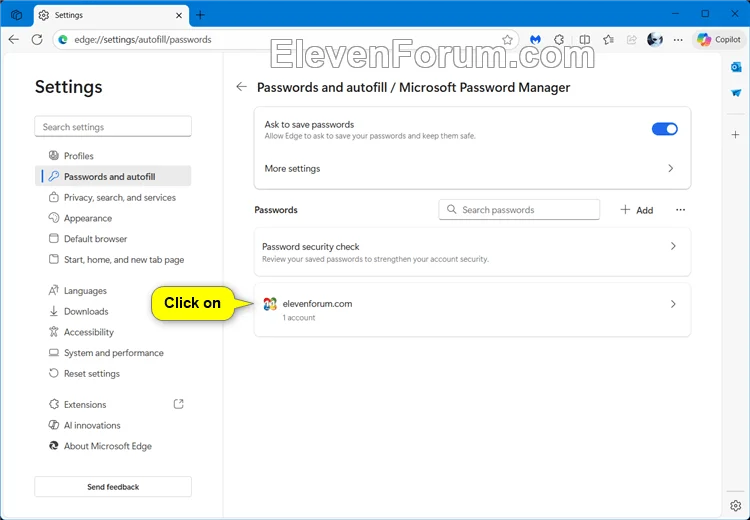This screenshot has height=520, width=750.
Task: Customize sidebar with the plus icon
Action: tap(736, 135)
